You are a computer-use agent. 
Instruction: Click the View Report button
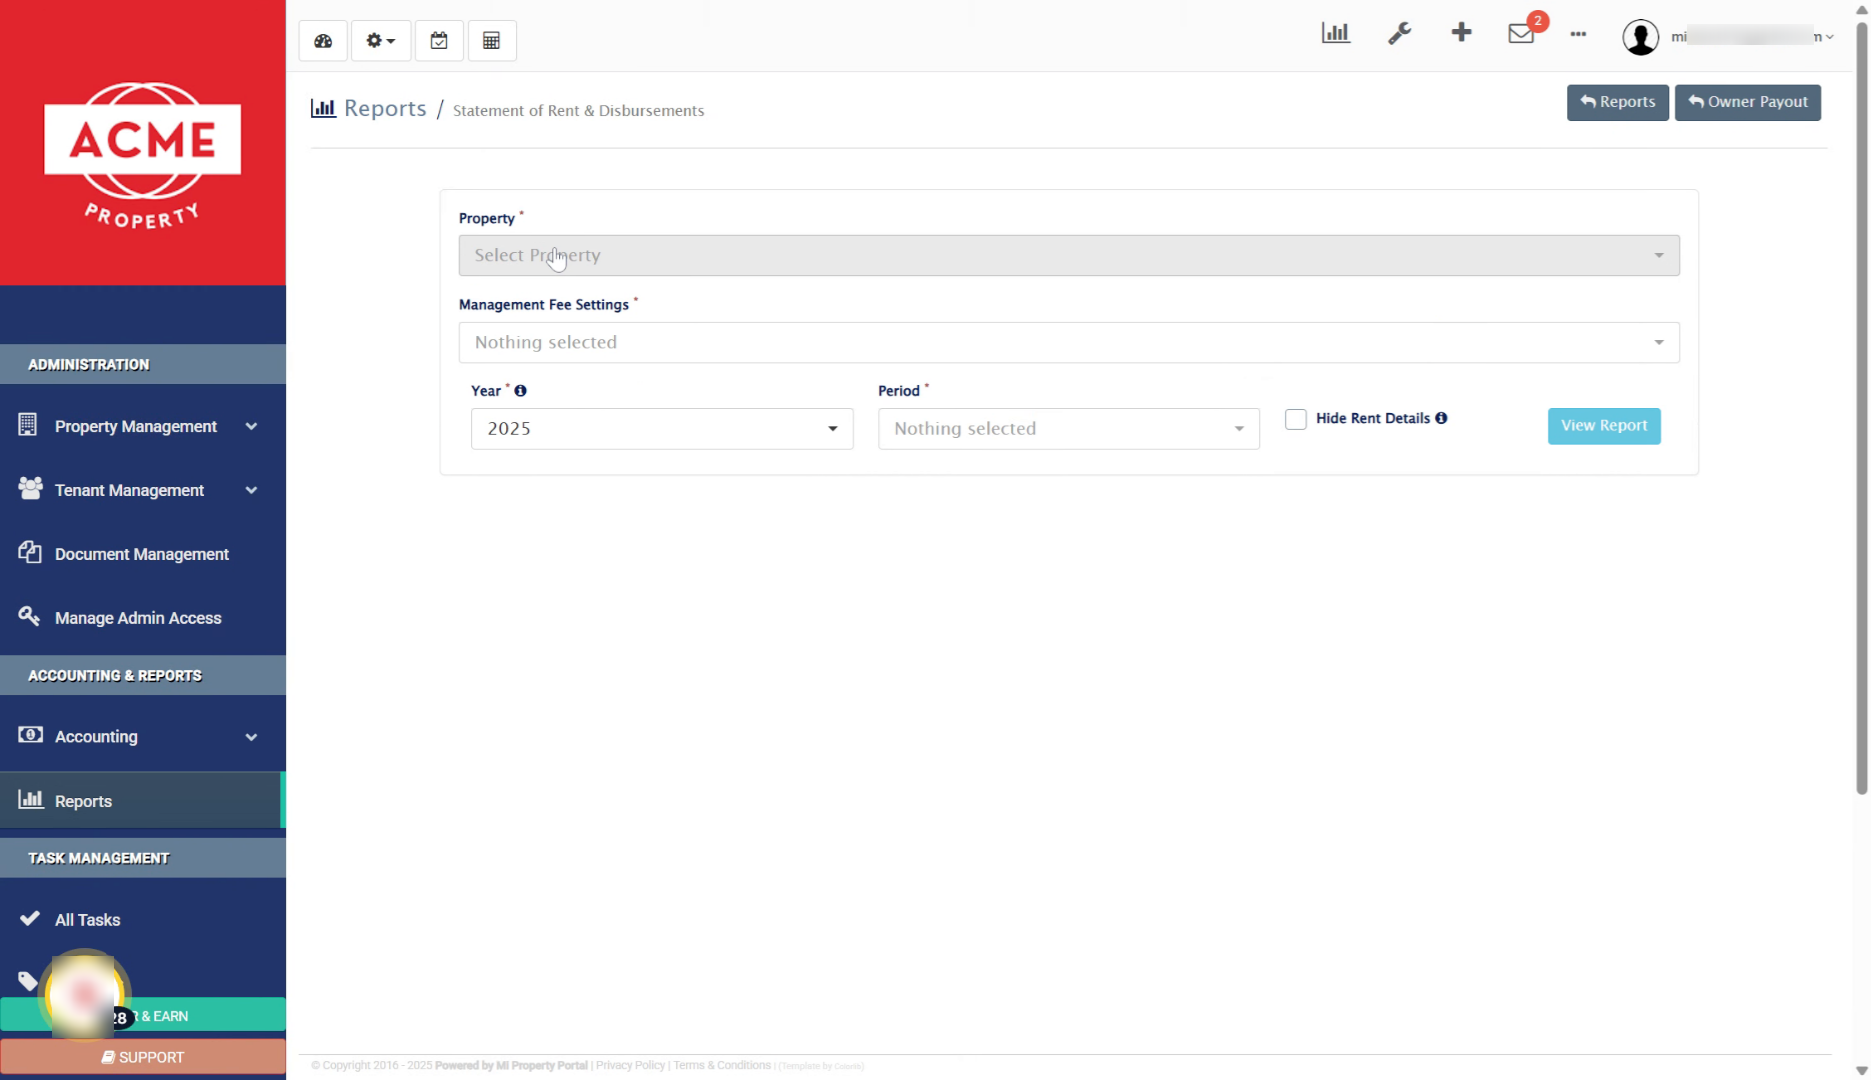(1603, 426)
